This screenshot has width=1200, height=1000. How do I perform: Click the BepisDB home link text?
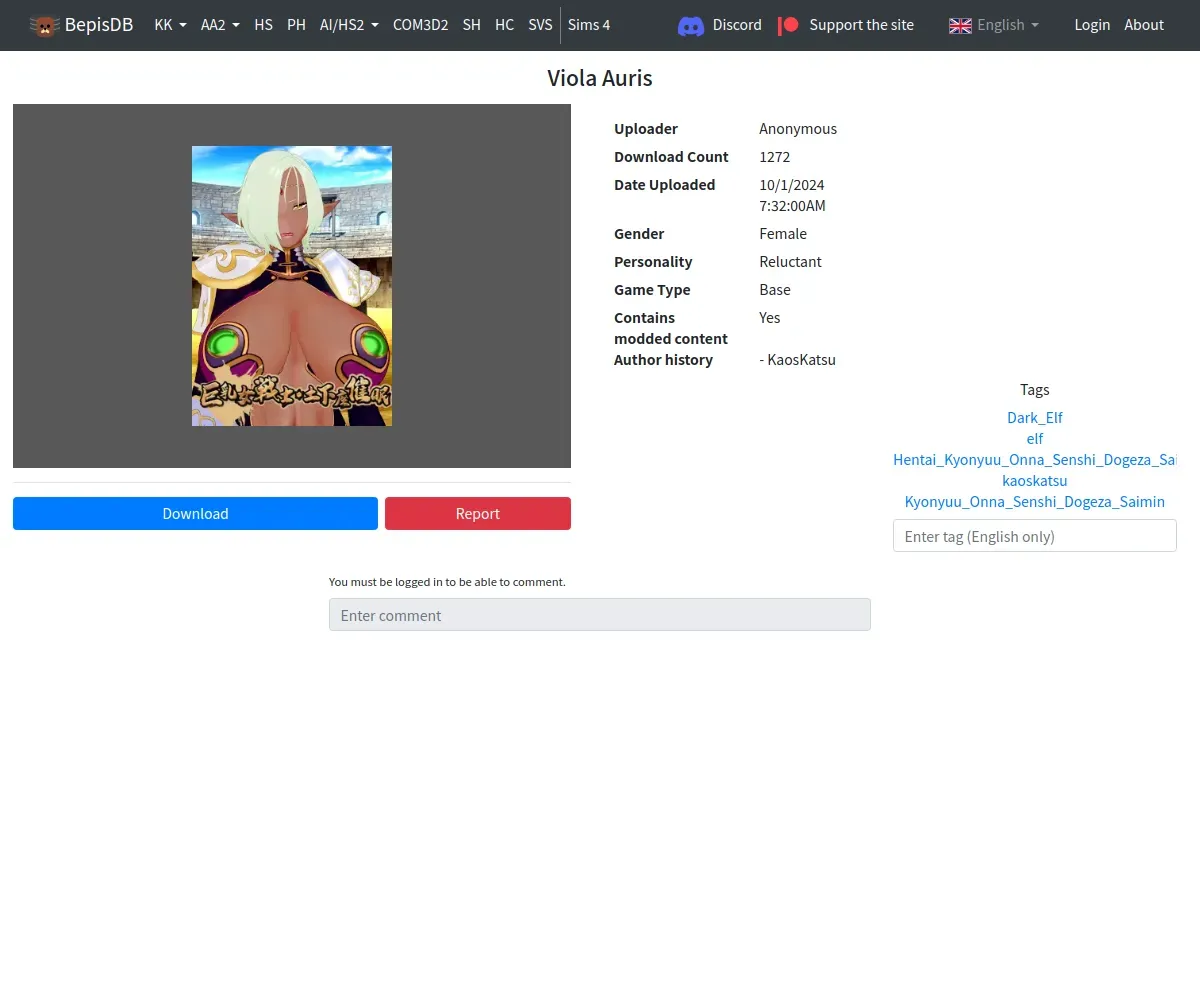point(99,25)
